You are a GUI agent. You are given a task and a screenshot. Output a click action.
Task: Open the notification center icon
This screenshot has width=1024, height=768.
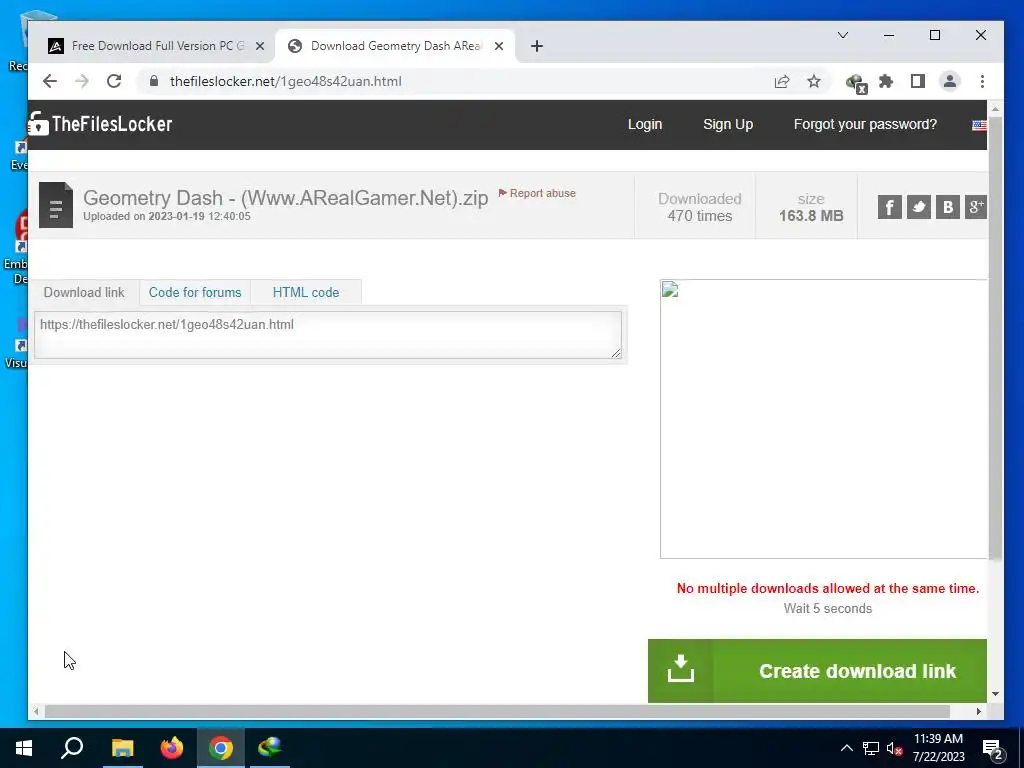click(x=992, y=750)
